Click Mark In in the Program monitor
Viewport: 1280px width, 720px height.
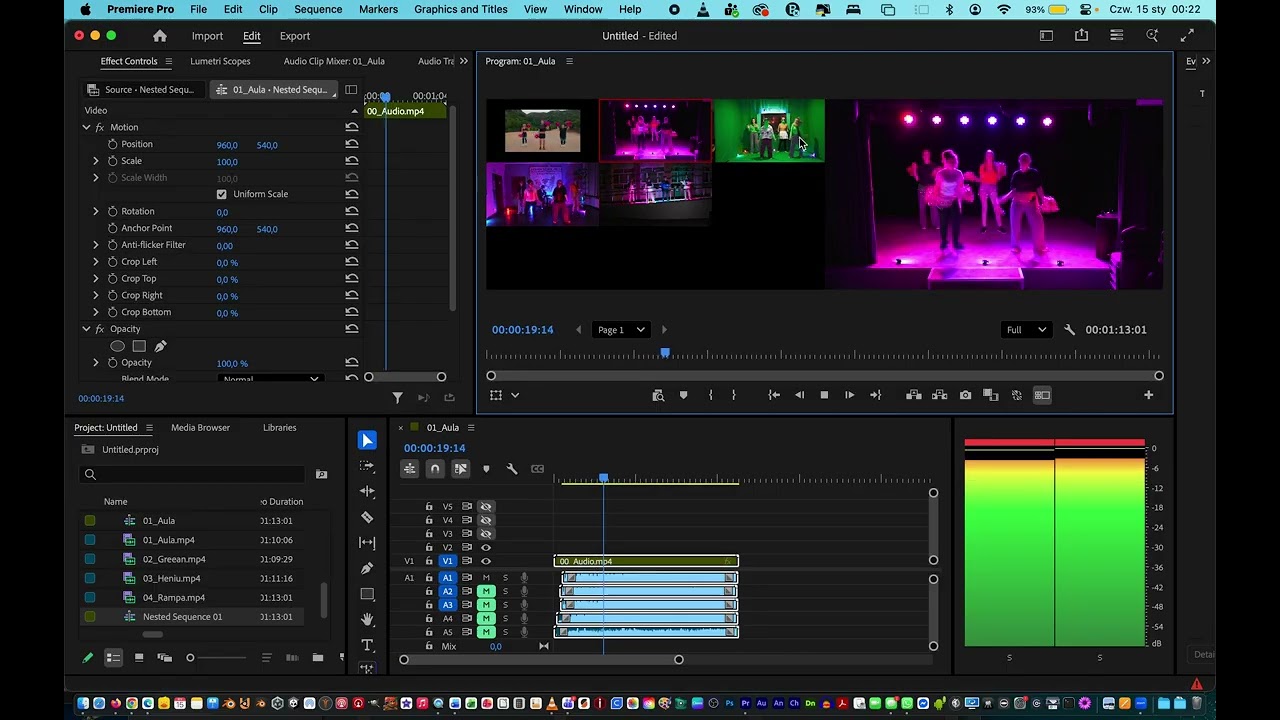(711, 395)
